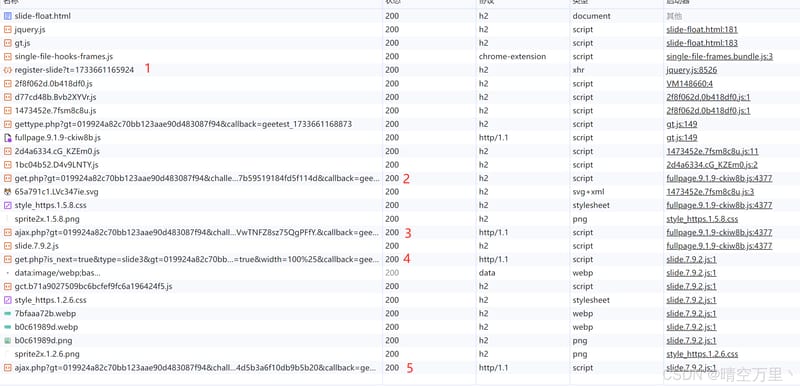Viewport: 800px width, 388px height.
Task: Open initiator link style_https.1.2.6.css
Action: point(702,354)
